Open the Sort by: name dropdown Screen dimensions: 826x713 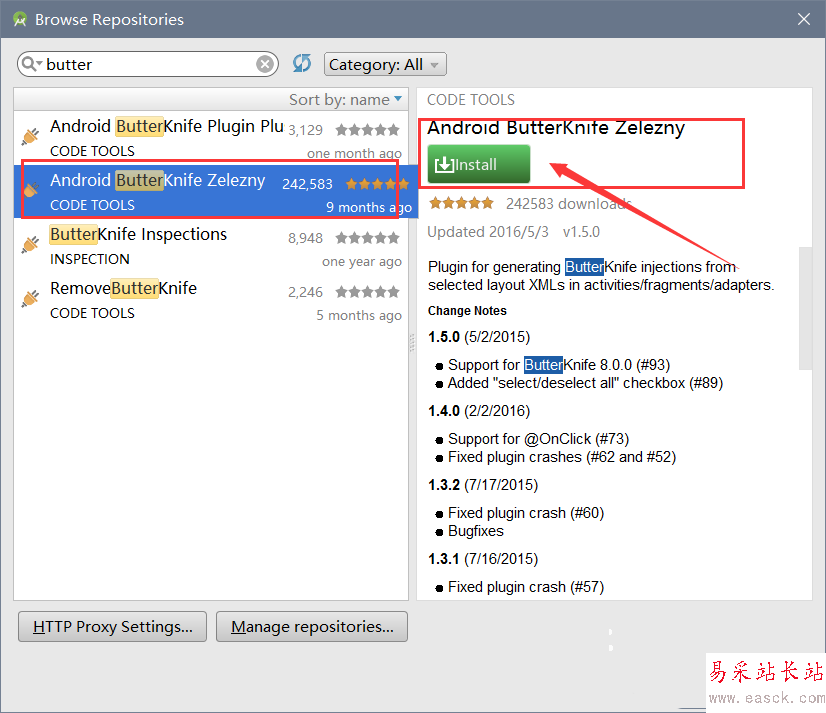tap(345, 99)
